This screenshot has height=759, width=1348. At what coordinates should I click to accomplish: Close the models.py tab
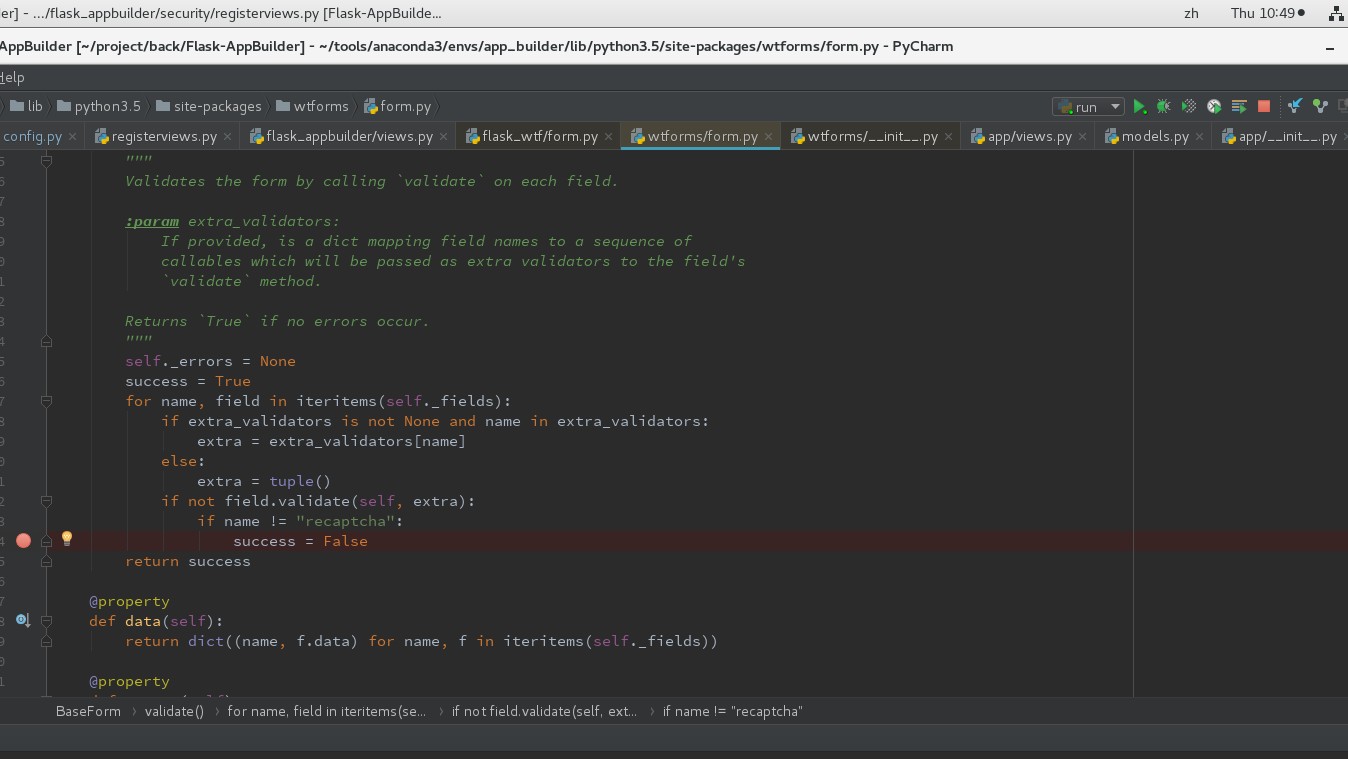tap(1199, 137)
